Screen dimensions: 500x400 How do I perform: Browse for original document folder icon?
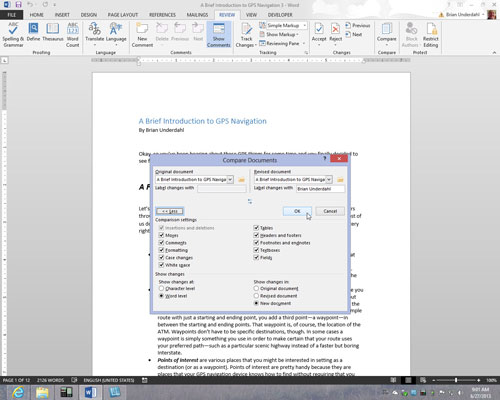pyautogui.click(x=241, y=180)
